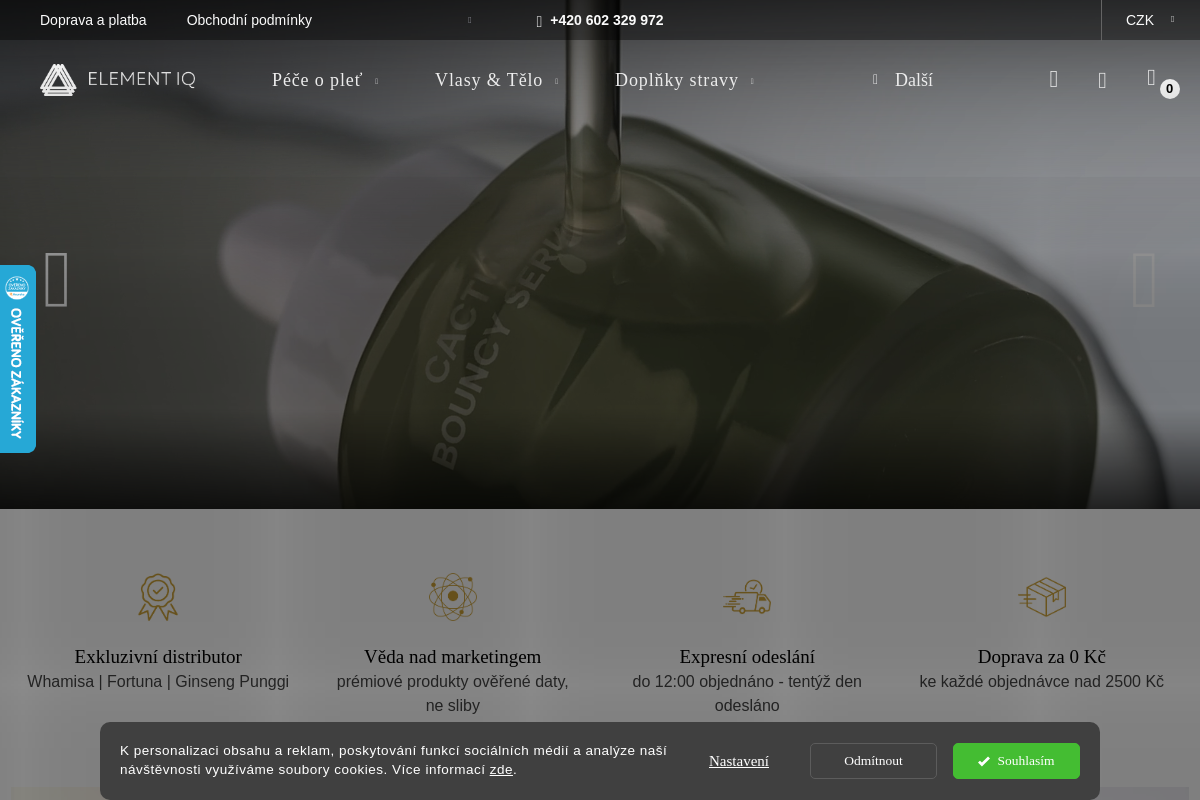Click Odmítnout cookies button
Screen dimensions: 1200x800
coord(873,761)
